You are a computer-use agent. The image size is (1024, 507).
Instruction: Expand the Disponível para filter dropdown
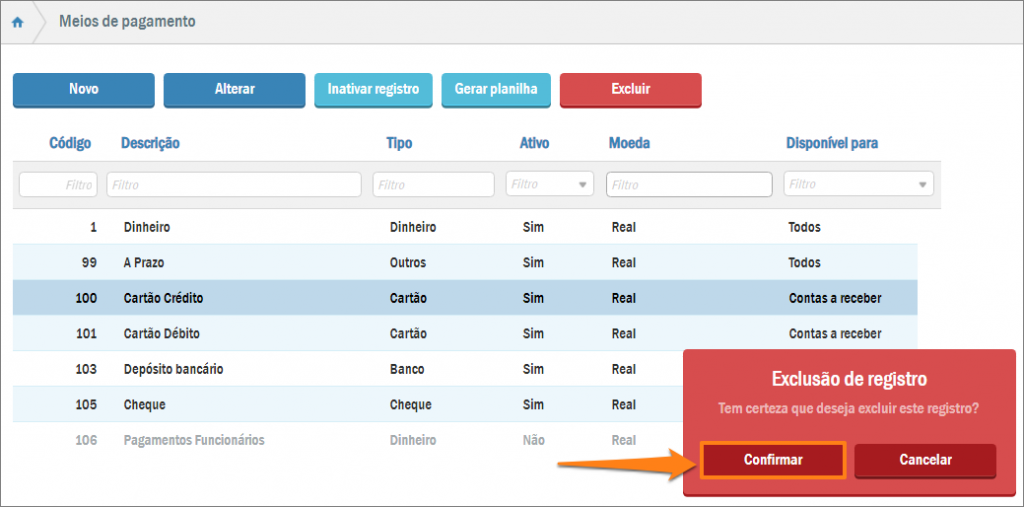pos(858,184)
